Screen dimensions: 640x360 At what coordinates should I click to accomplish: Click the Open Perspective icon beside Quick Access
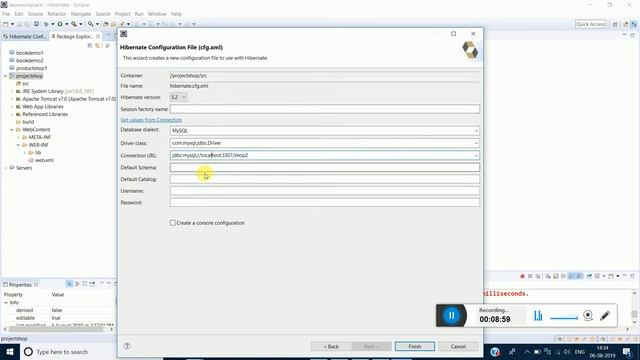(x=615, y=24)
